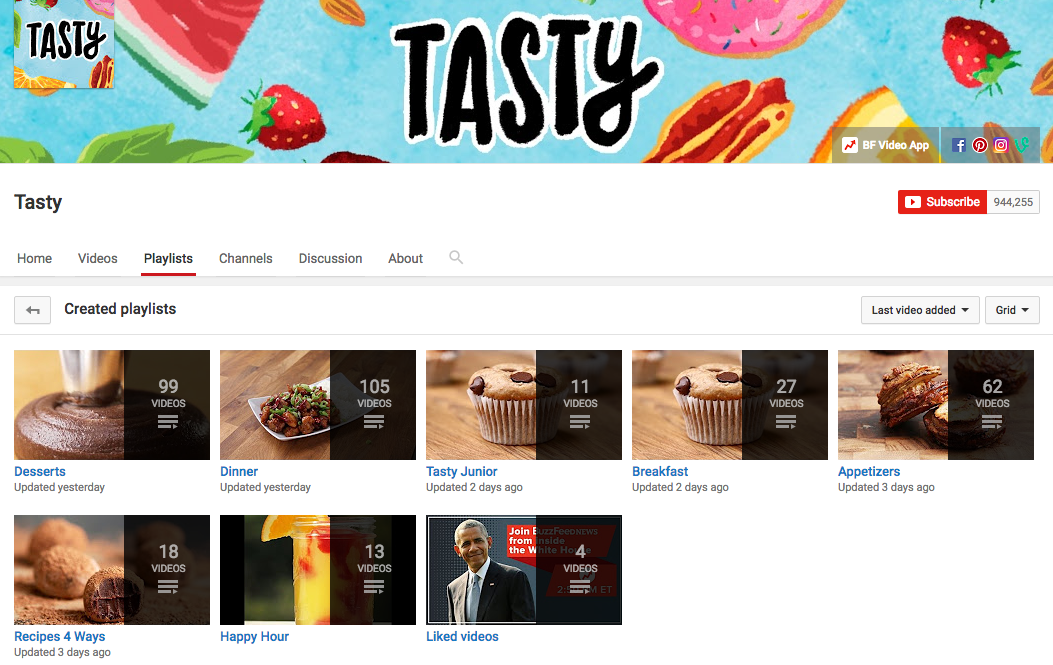This screenshot has height=665, width=1053.
Task: Open the Liked videos playlist thumbnail
Action: click(x=524, y=570)
